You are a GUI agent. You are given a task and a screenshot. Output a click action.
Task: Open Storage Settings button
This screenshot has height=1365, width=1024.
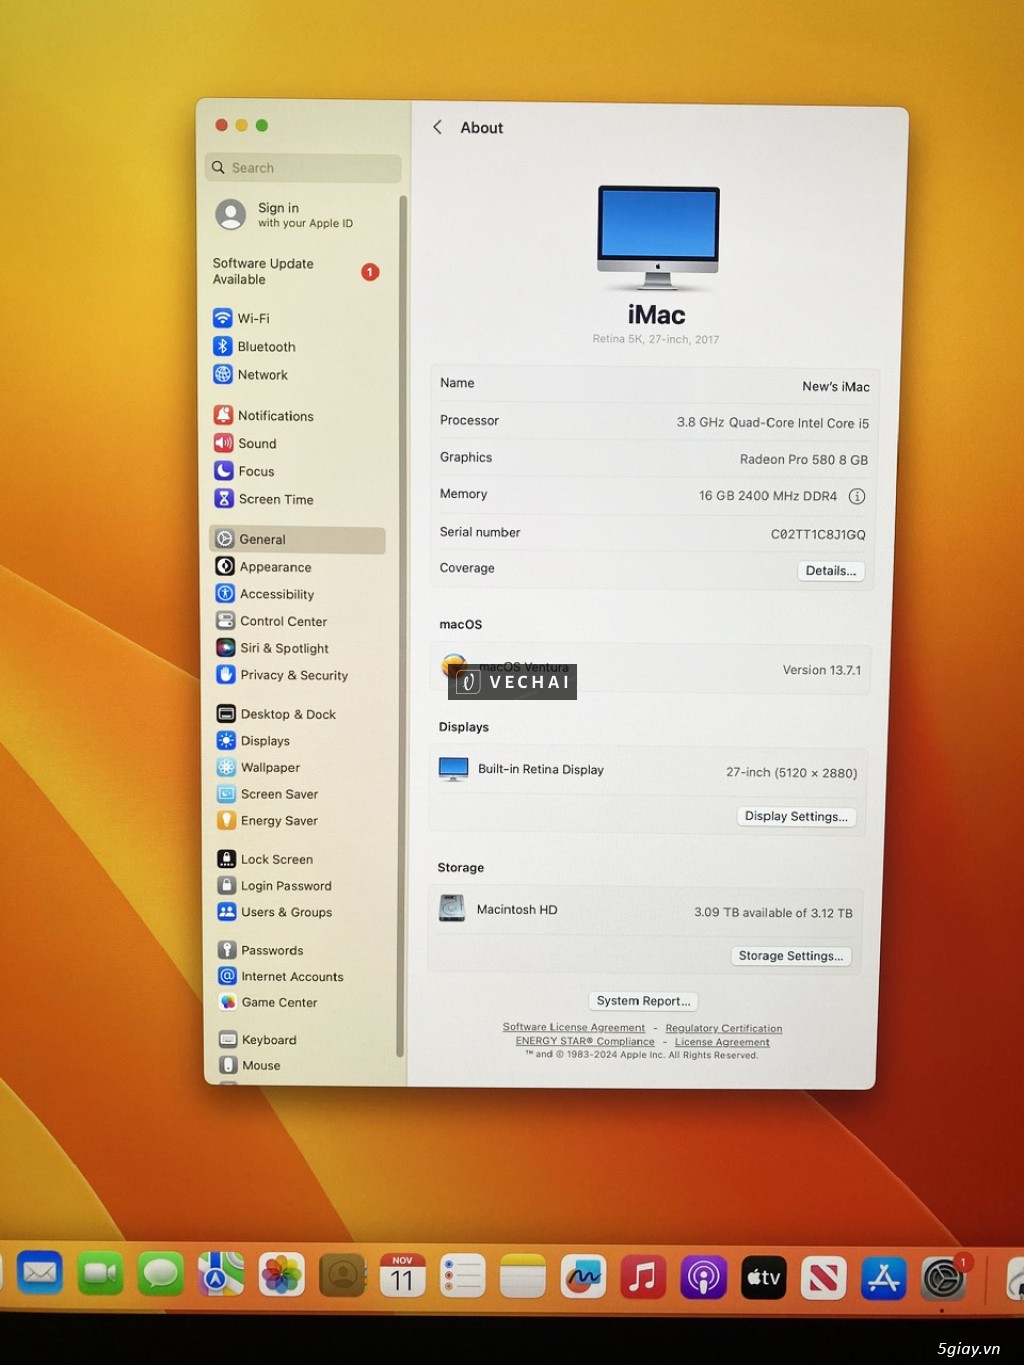[x=790, y=955]
